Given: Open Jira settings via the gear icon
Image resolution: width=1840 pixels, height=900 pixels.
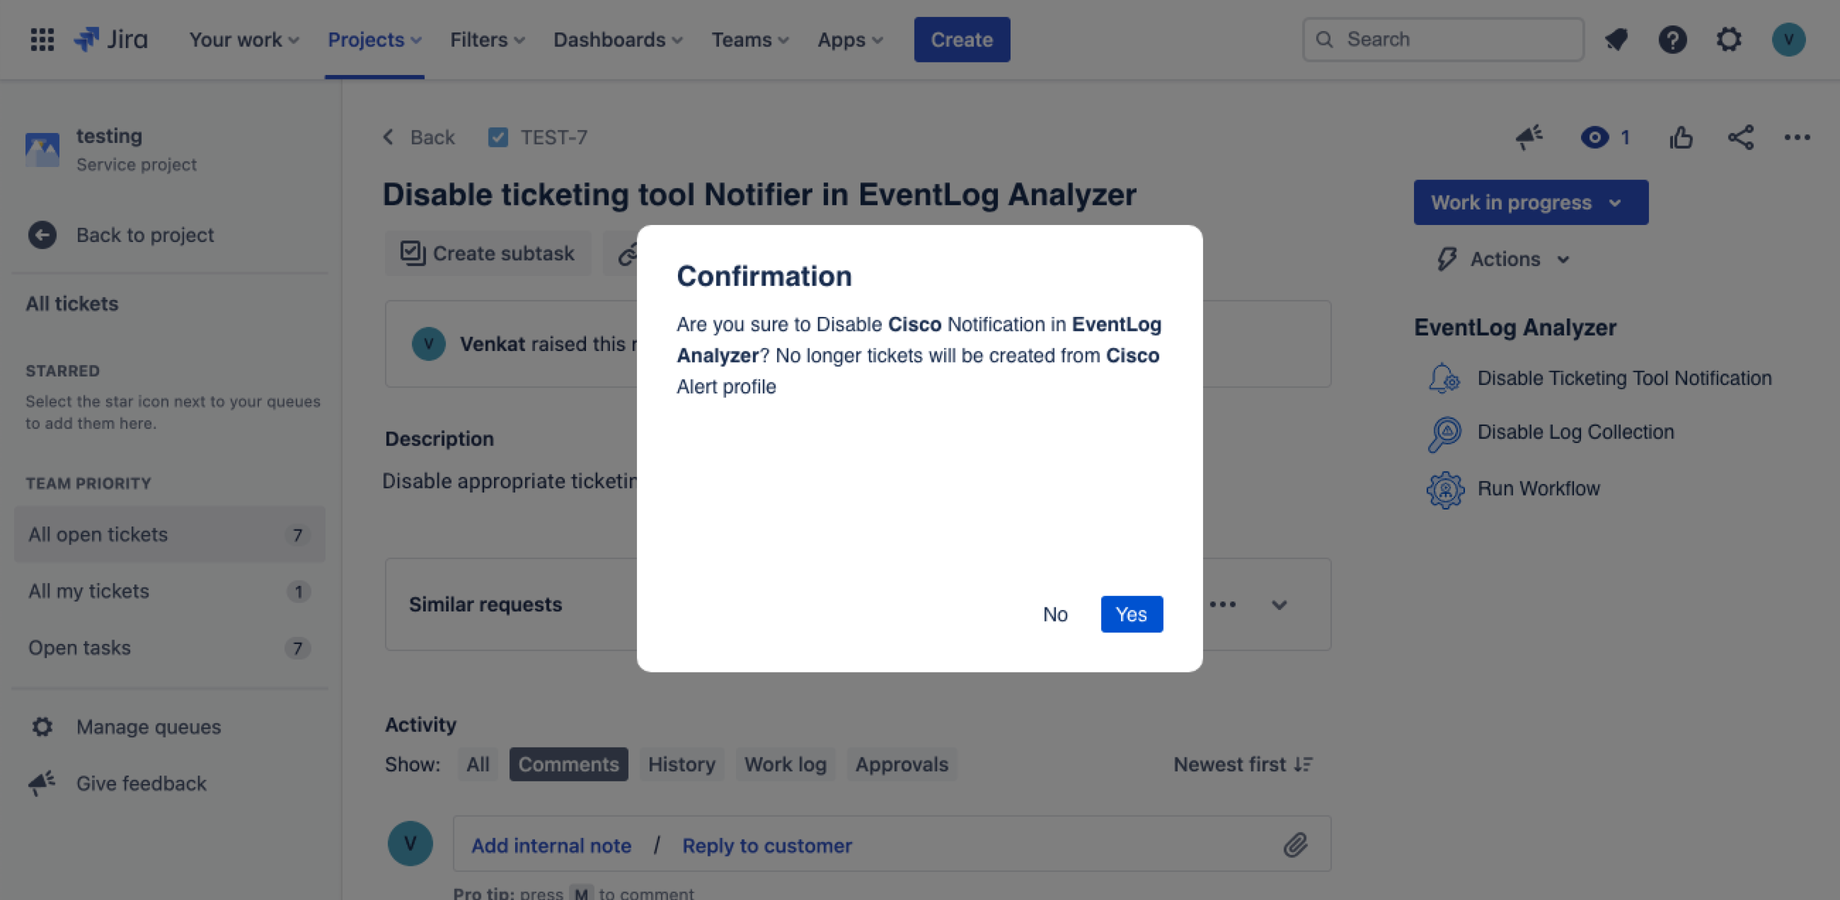Looking at the screenshot, I should (x=1728, y=39).
